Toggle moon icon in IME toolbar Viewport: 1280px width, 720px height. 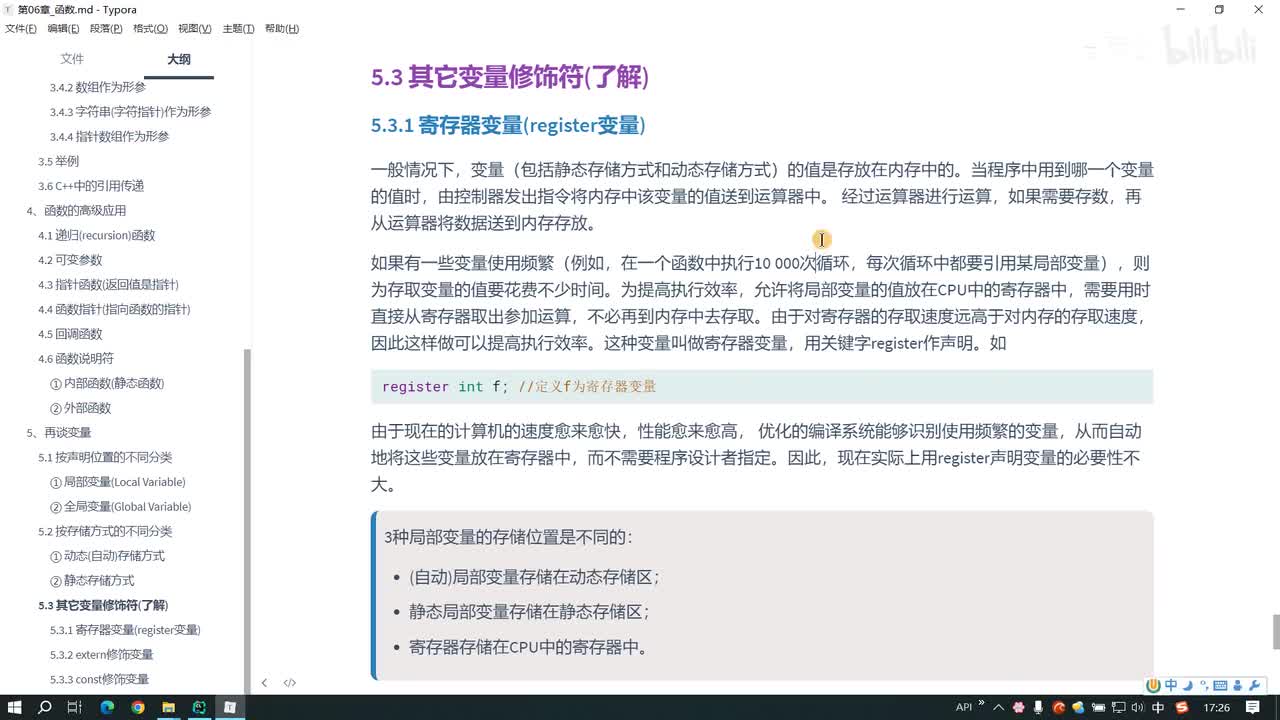(x=1188, y=686)
